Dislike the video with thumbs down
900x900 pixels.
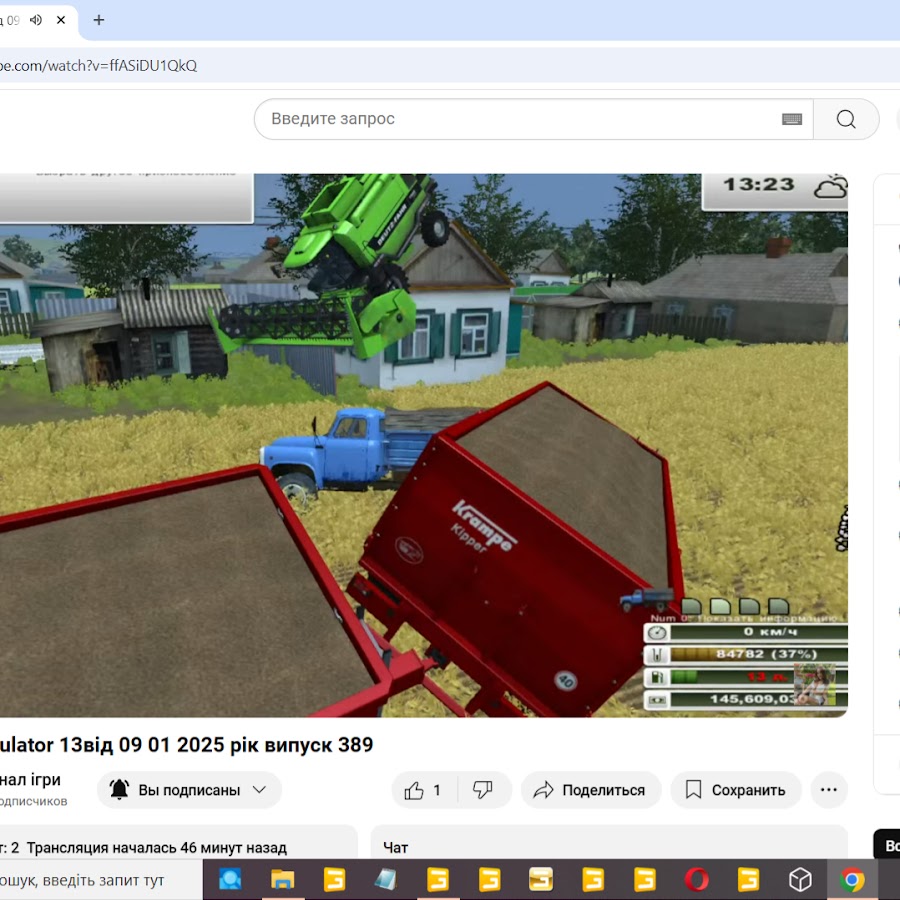click(x=483, y=790)
